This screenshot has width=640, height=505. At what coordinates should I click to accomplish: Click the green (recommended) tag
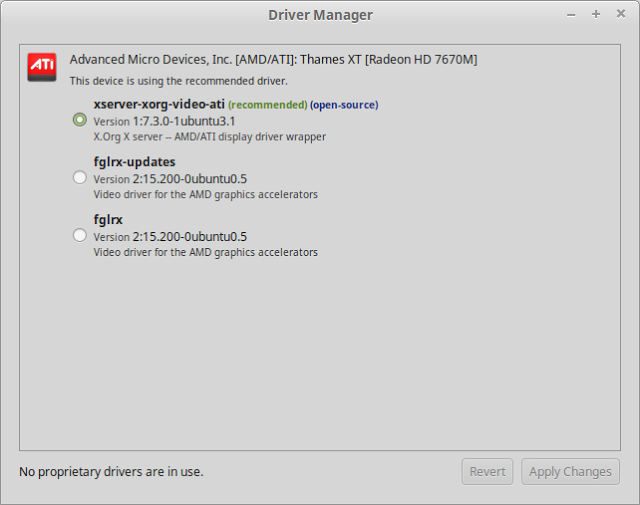[267, 105]
